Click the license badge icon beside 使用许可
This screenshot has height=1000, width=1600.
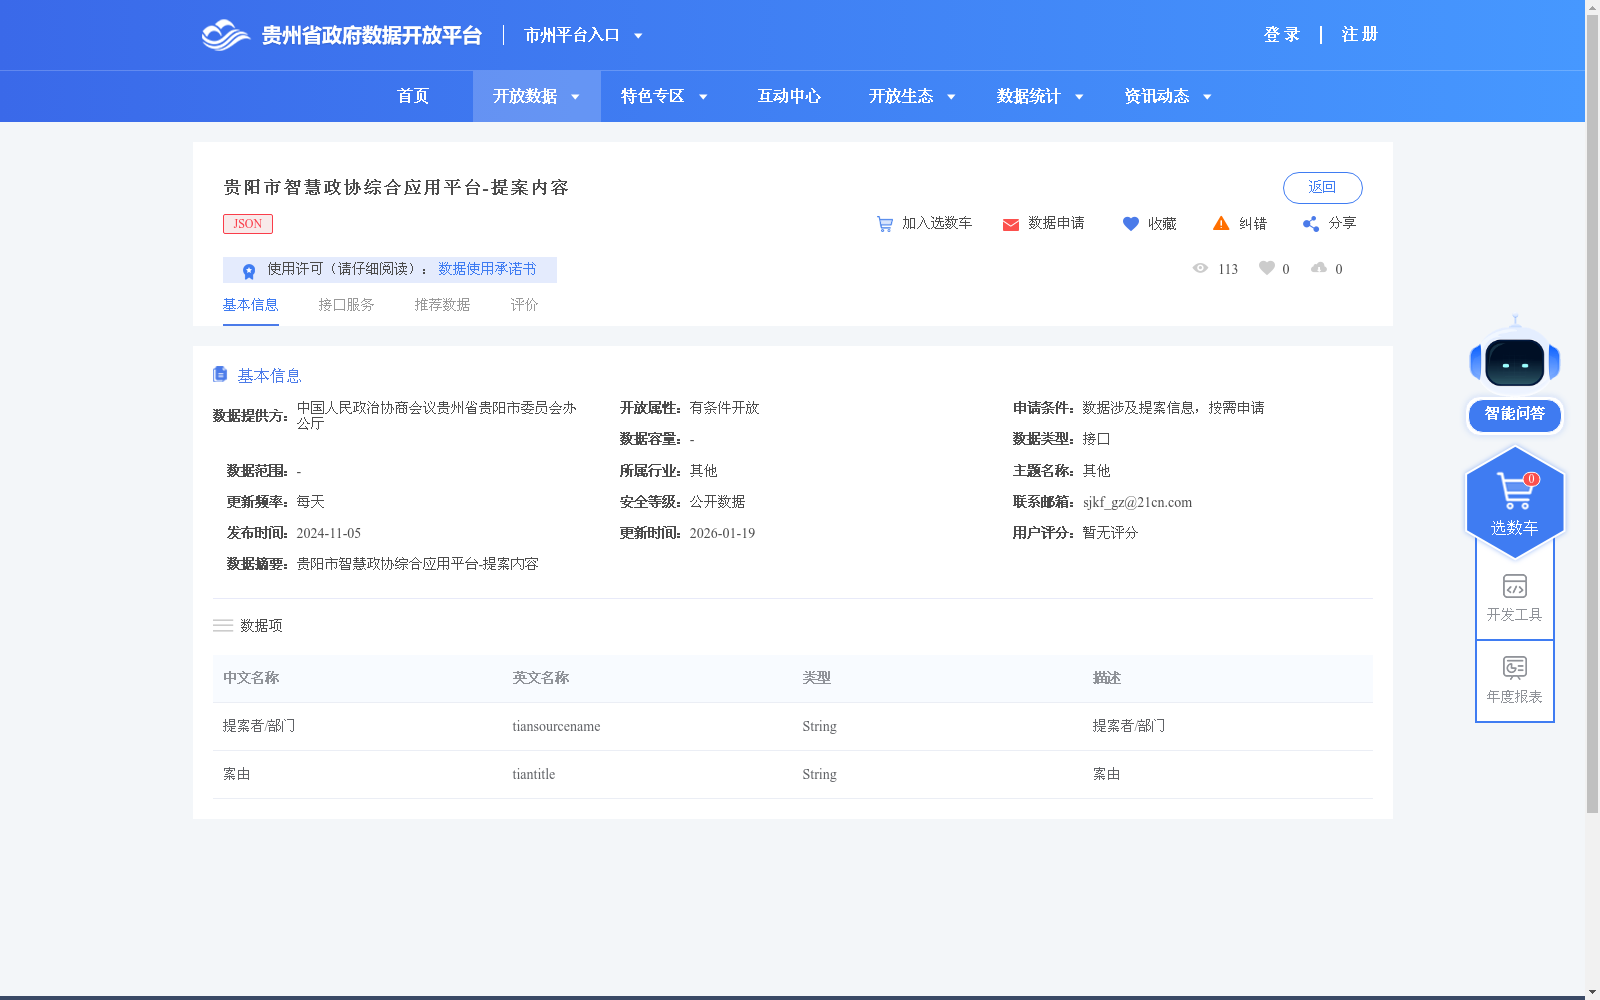[249, 271]
